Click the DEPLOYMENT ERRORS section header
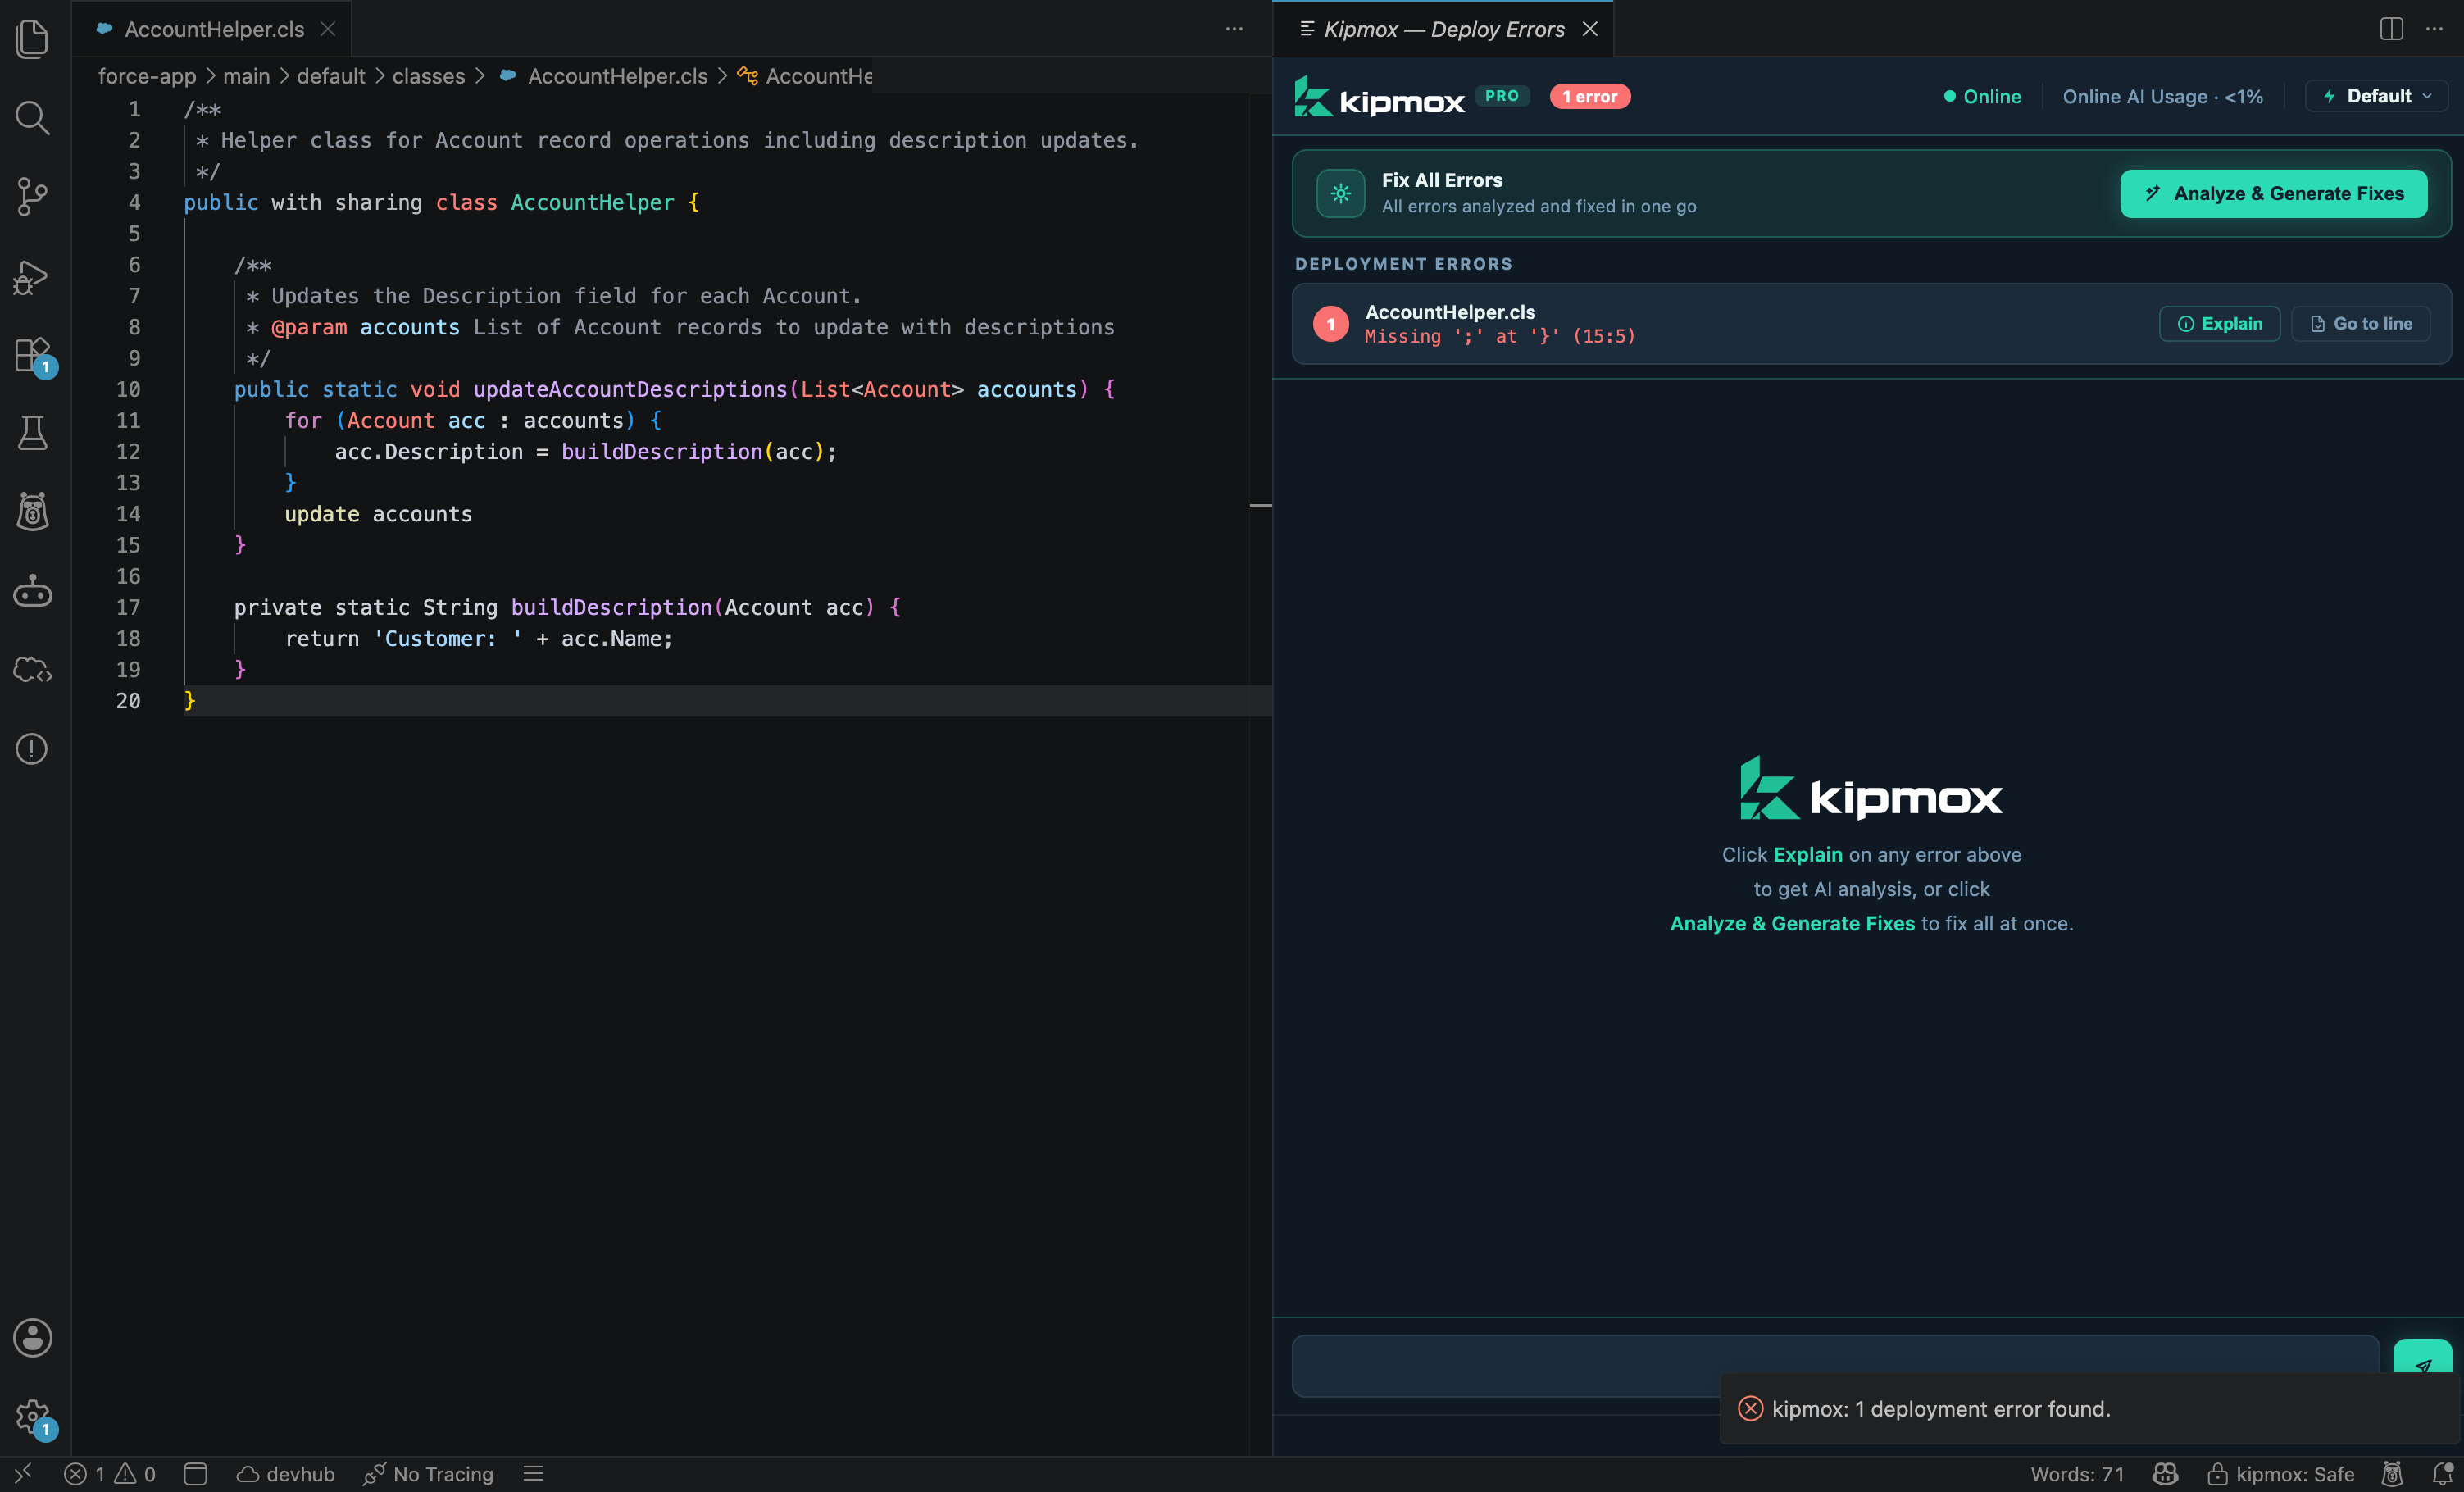 click(x=1403, y=264)
